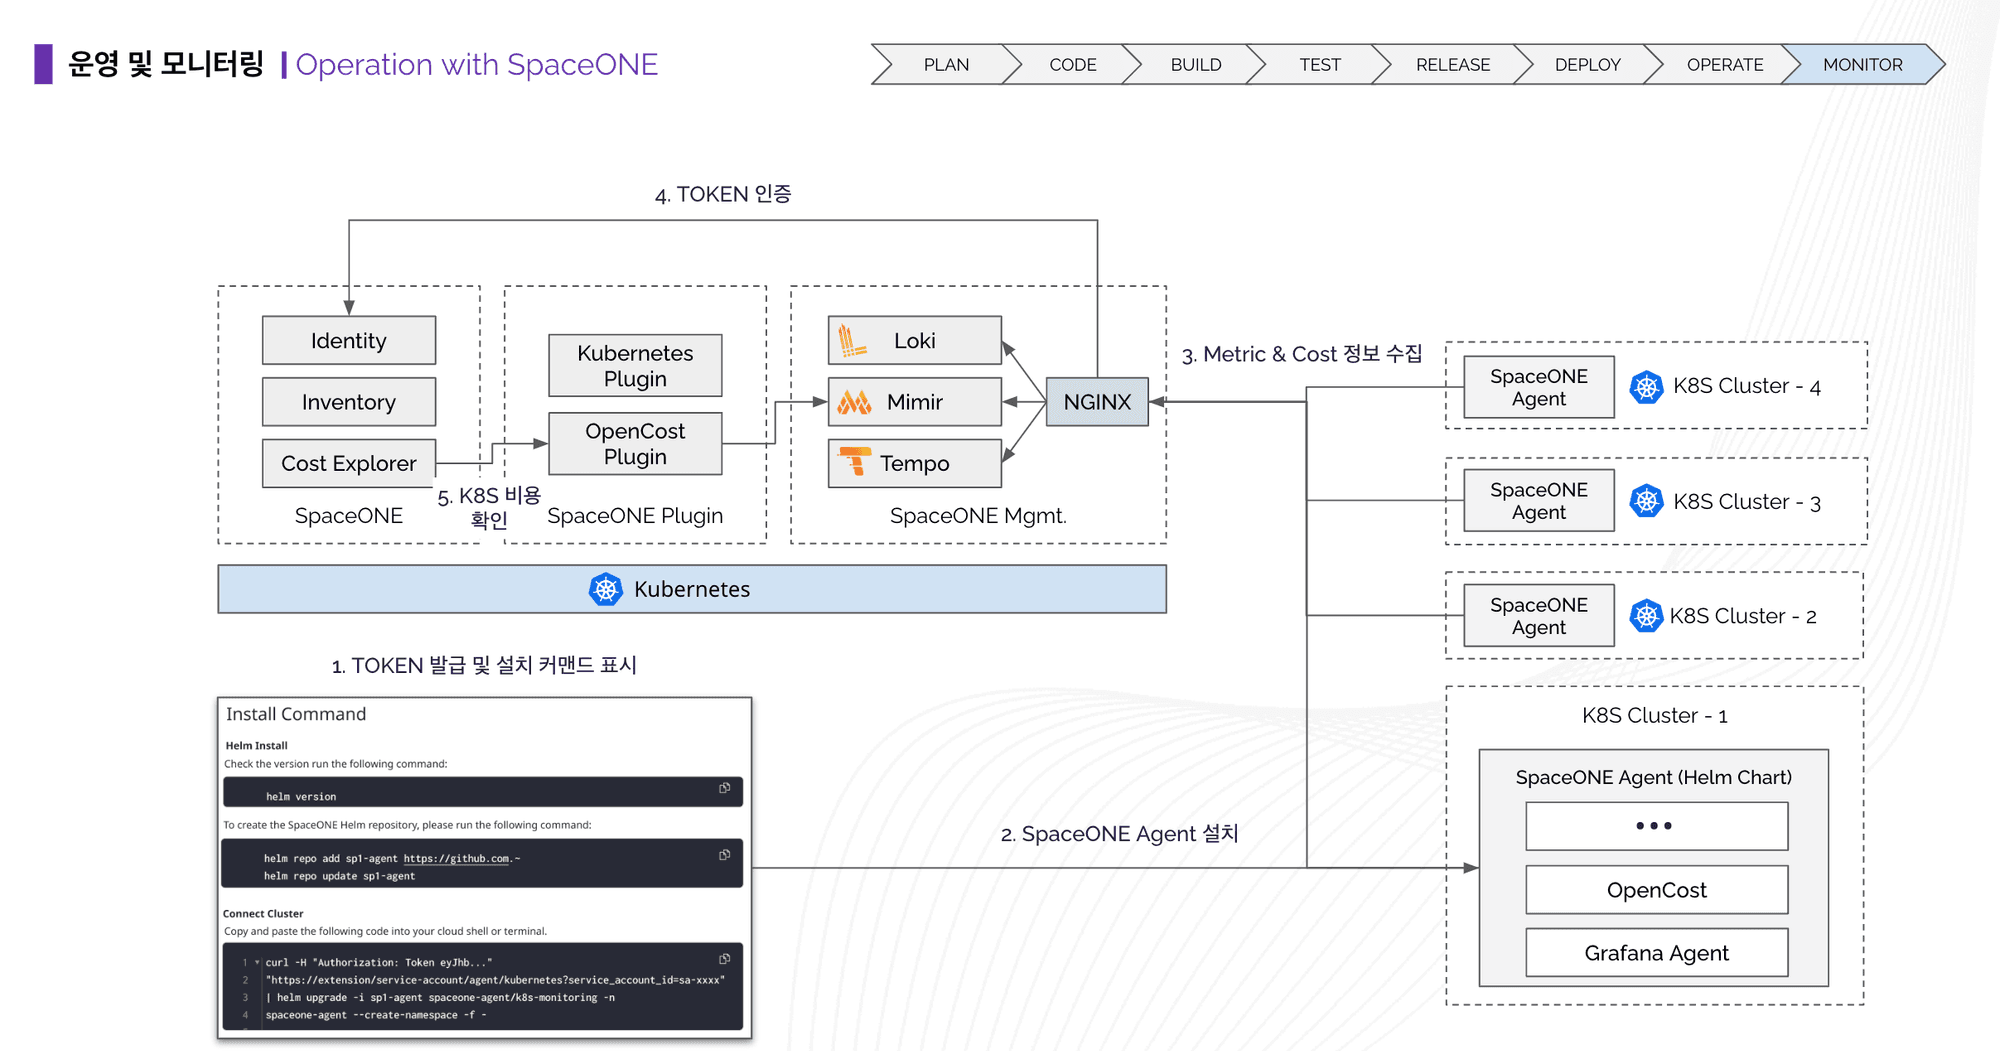The width and height of the screenshot is (2000, 1051).
Task: Click the Inventory box
Action: (349, 402)
